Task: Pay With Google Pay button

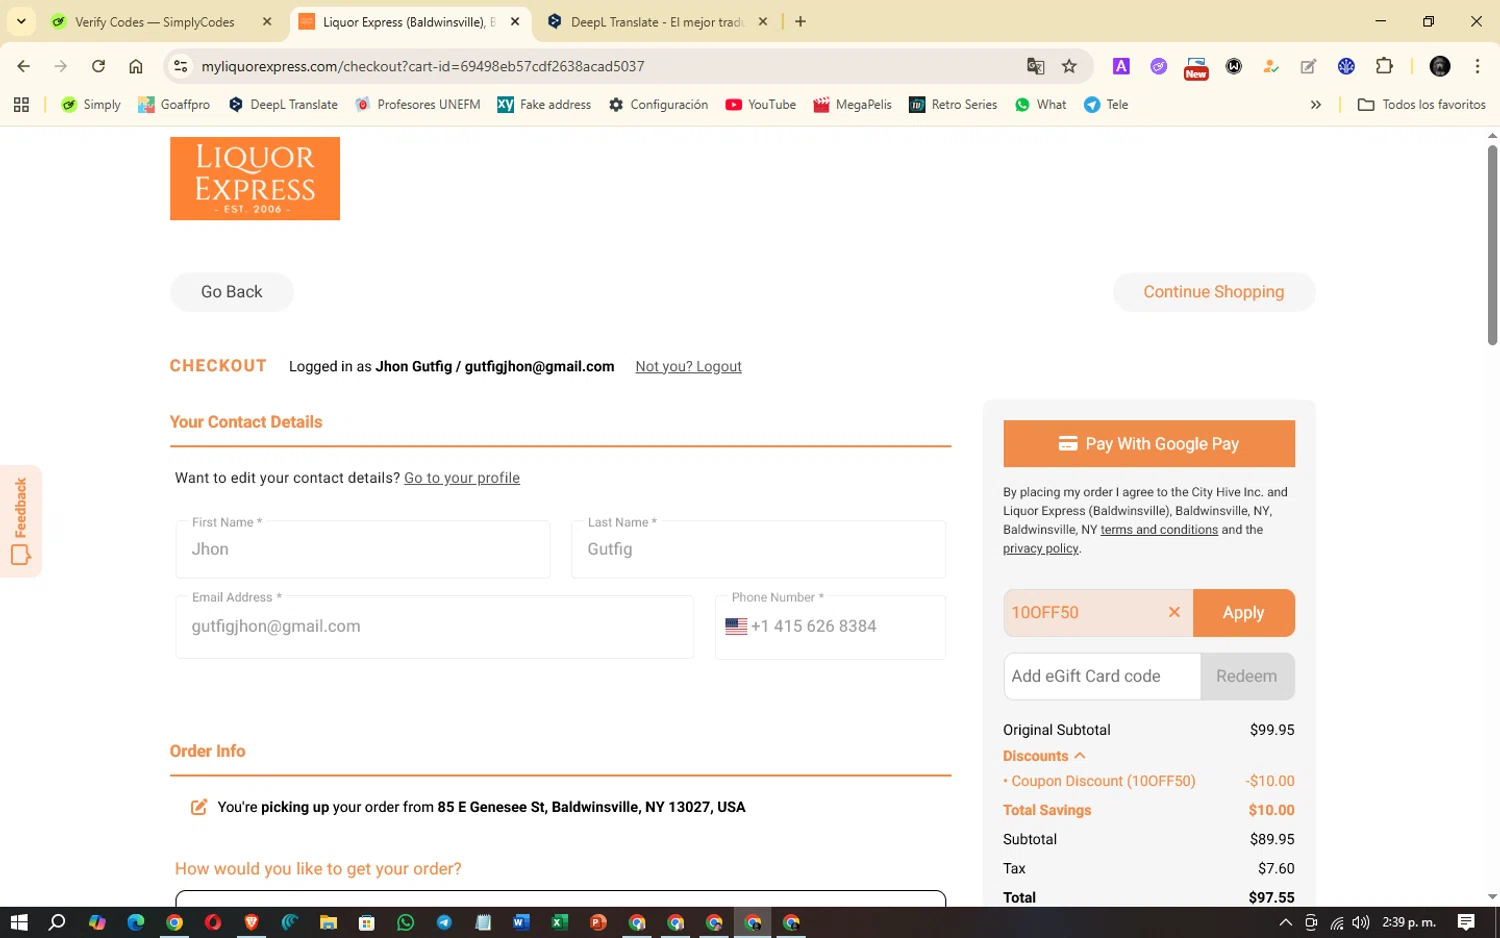Action: (x=1149, y=444)
